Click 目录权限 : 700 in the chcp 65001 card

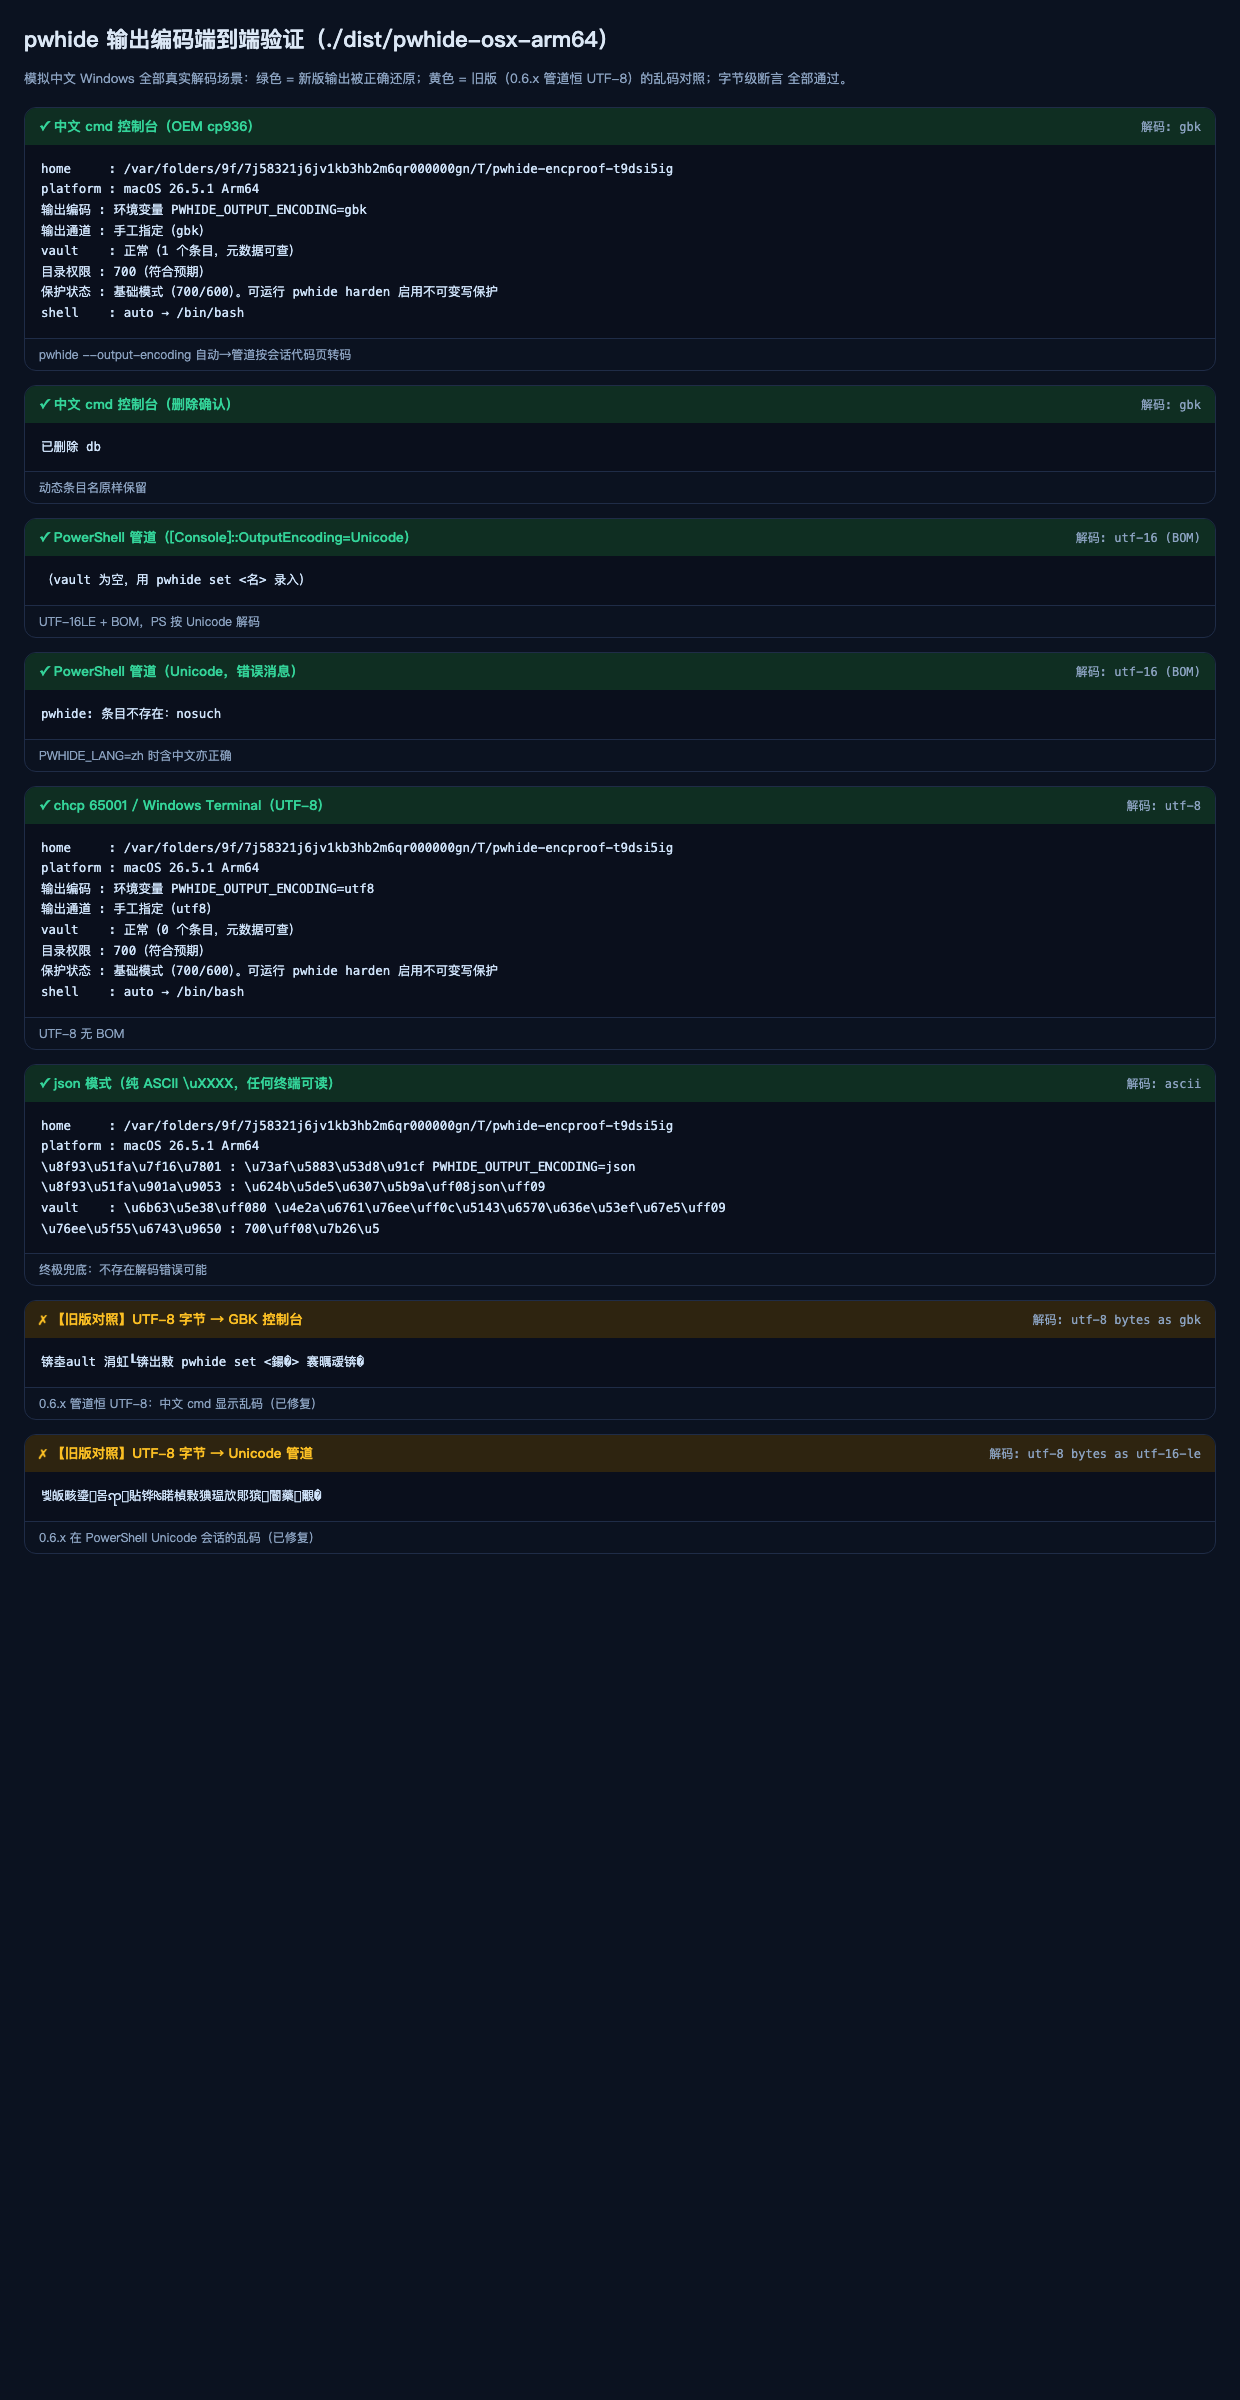point(123,950)
